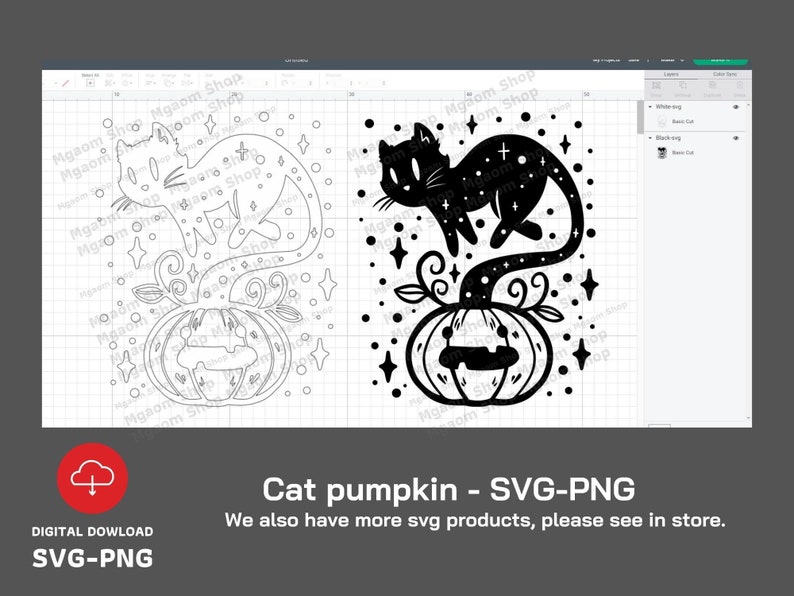This screenshot has width=794, height=596.
Task: Open the Align dropdown
Action: [151, 83]
